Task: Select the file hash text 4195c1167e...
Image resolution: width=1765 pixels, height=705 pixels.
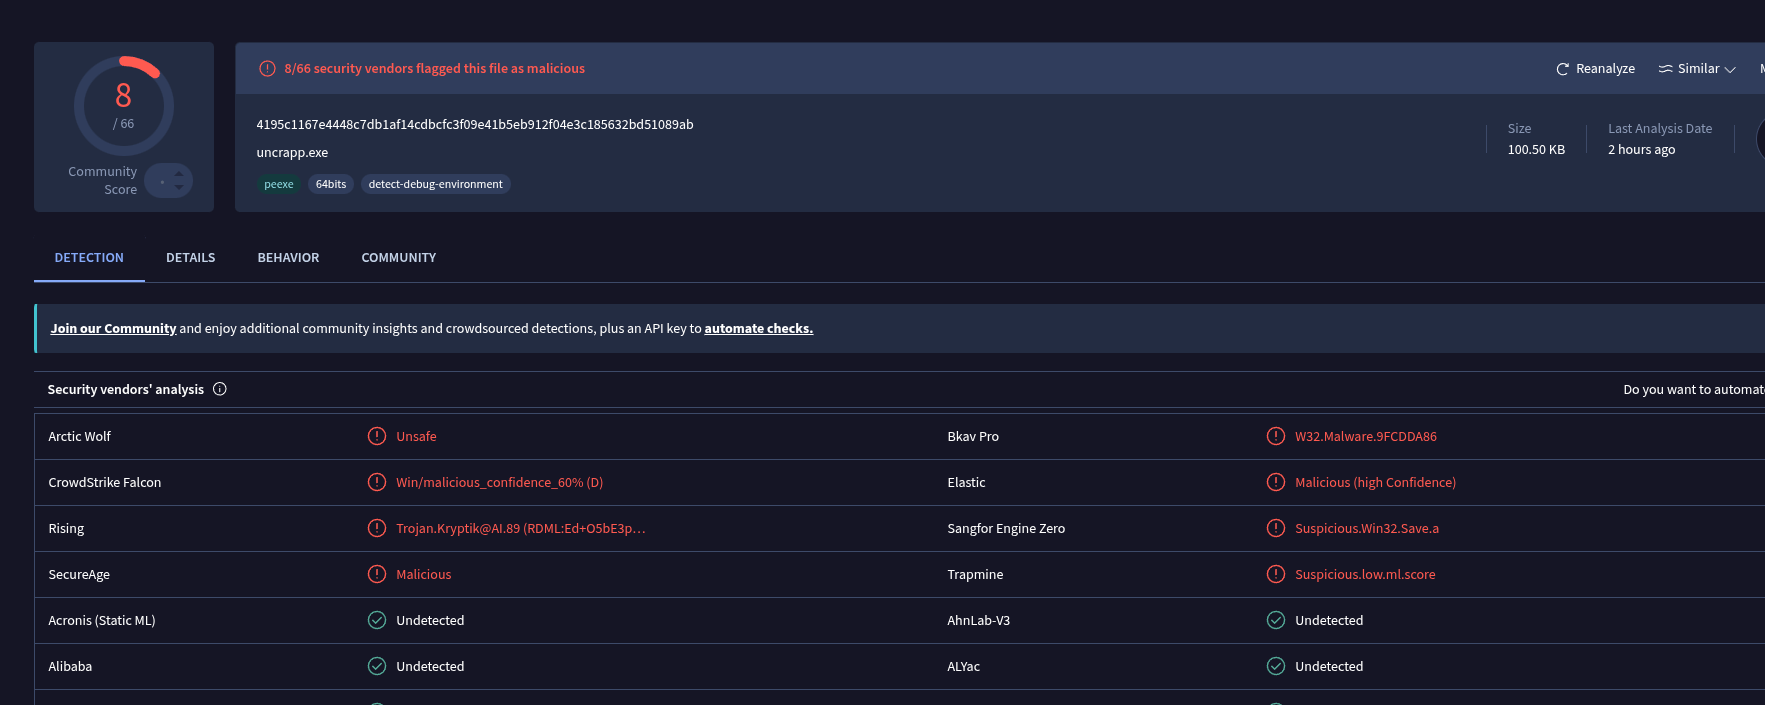Action: click(x=475, y=125)
